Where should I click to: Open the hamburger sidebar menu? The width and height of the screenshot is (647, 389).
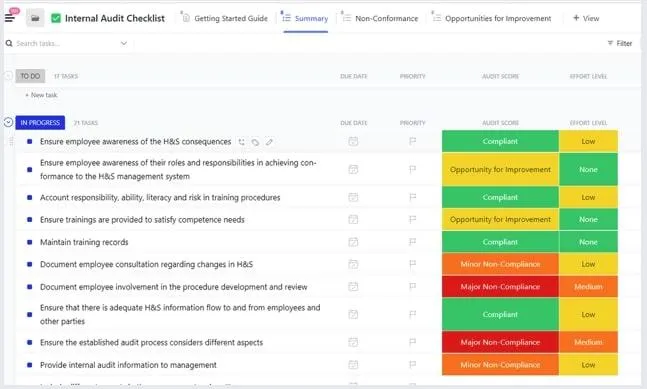click(x=10, y=18)
